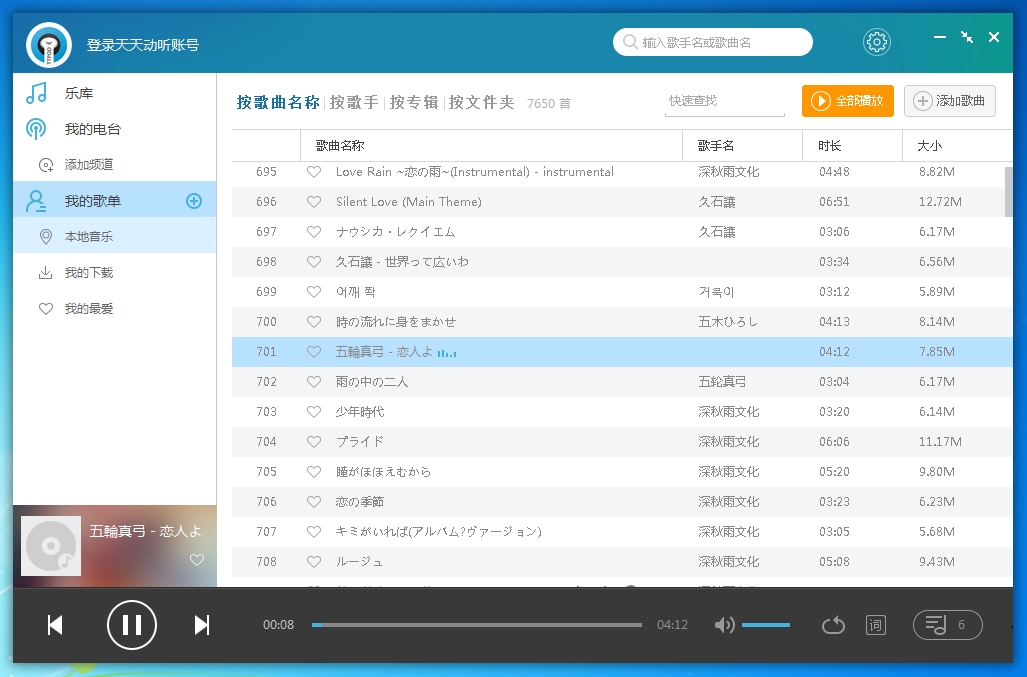Image resolution: width=1027 pixels, height=677 pixels.
Task: Favorite song 702 heart icon
Action: (314, 382)
